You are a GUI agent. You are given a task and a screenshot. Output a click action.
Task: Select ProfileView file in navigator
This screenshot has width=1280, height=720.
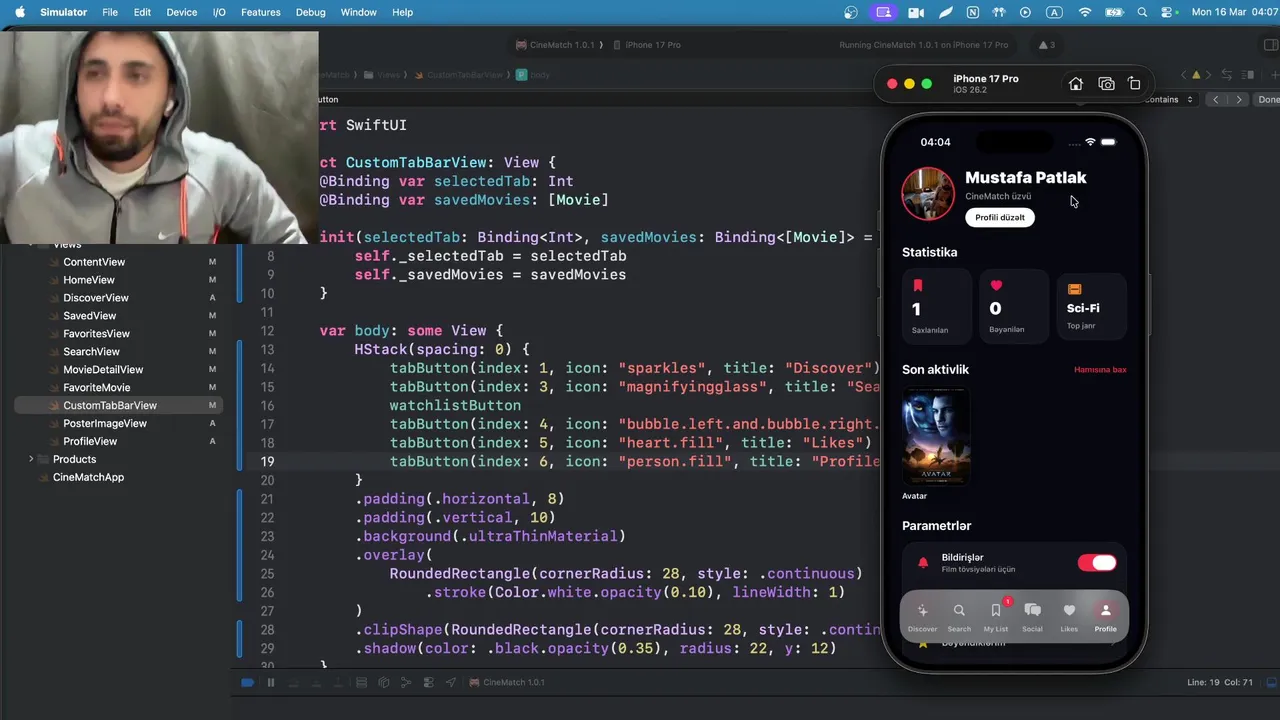pyautogui.click(x=90, y=442)
